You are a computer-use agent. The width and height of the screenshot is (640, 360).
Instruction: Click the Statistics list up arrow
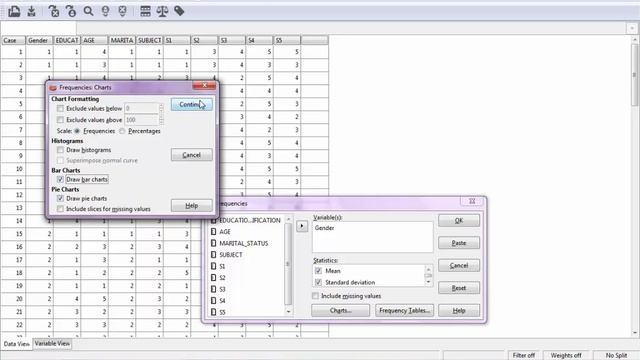(428, 269)
